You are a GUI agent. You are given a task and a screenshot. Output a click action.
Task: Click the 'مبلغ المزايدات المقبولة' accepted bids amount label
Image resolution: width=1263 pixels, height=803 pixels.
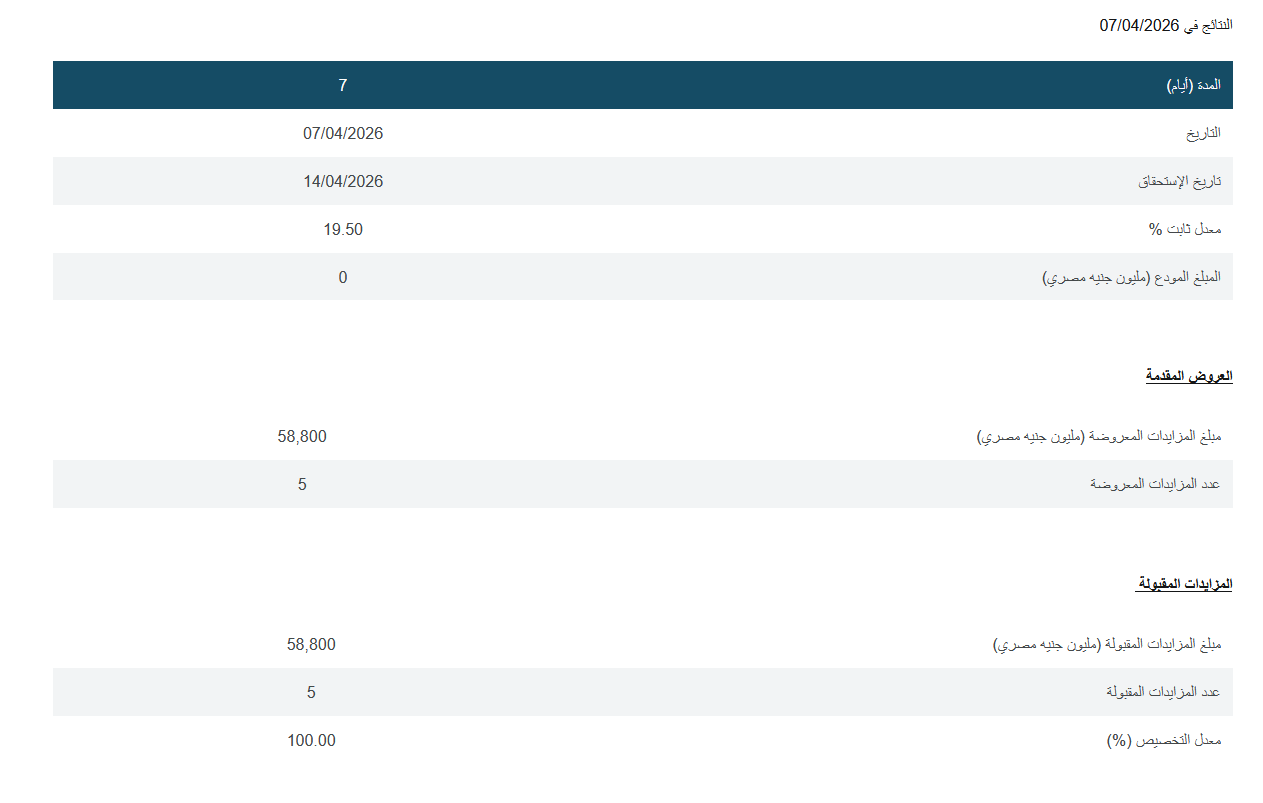[x=1106, y=645]
